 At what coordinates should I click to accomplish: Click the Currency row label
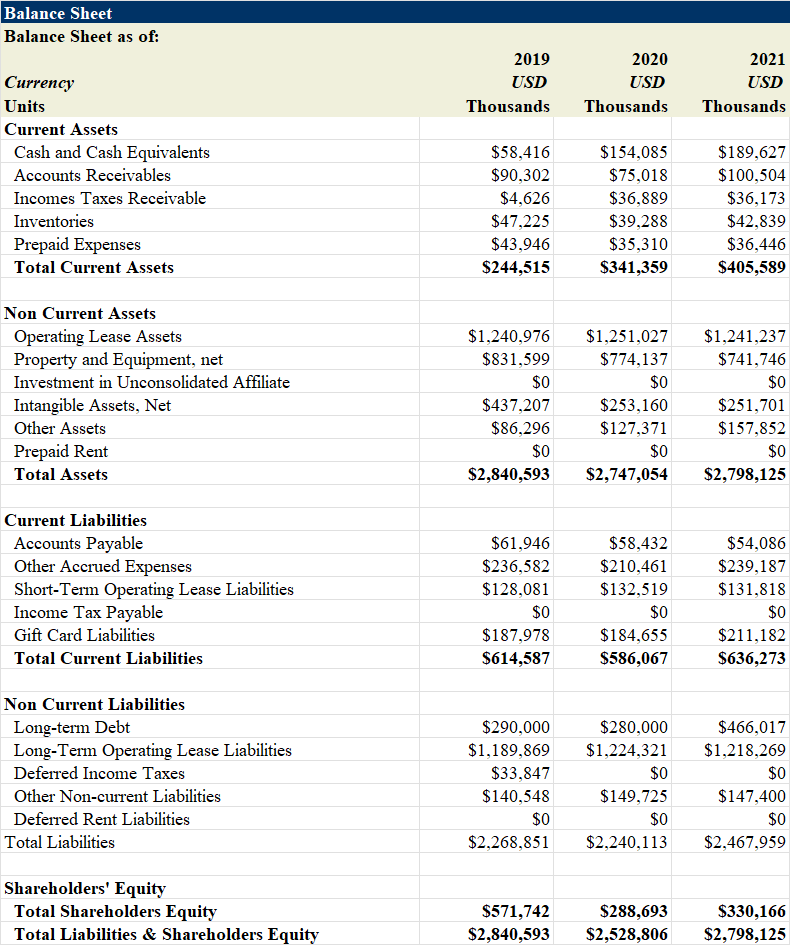(39, 83)
